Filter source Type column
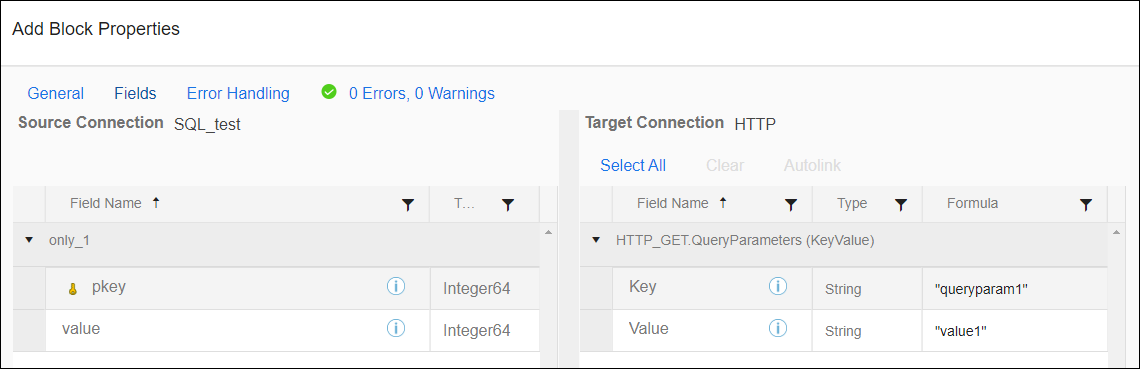The width and height of the screenshot is (1140, 369). tap(508, 206)
